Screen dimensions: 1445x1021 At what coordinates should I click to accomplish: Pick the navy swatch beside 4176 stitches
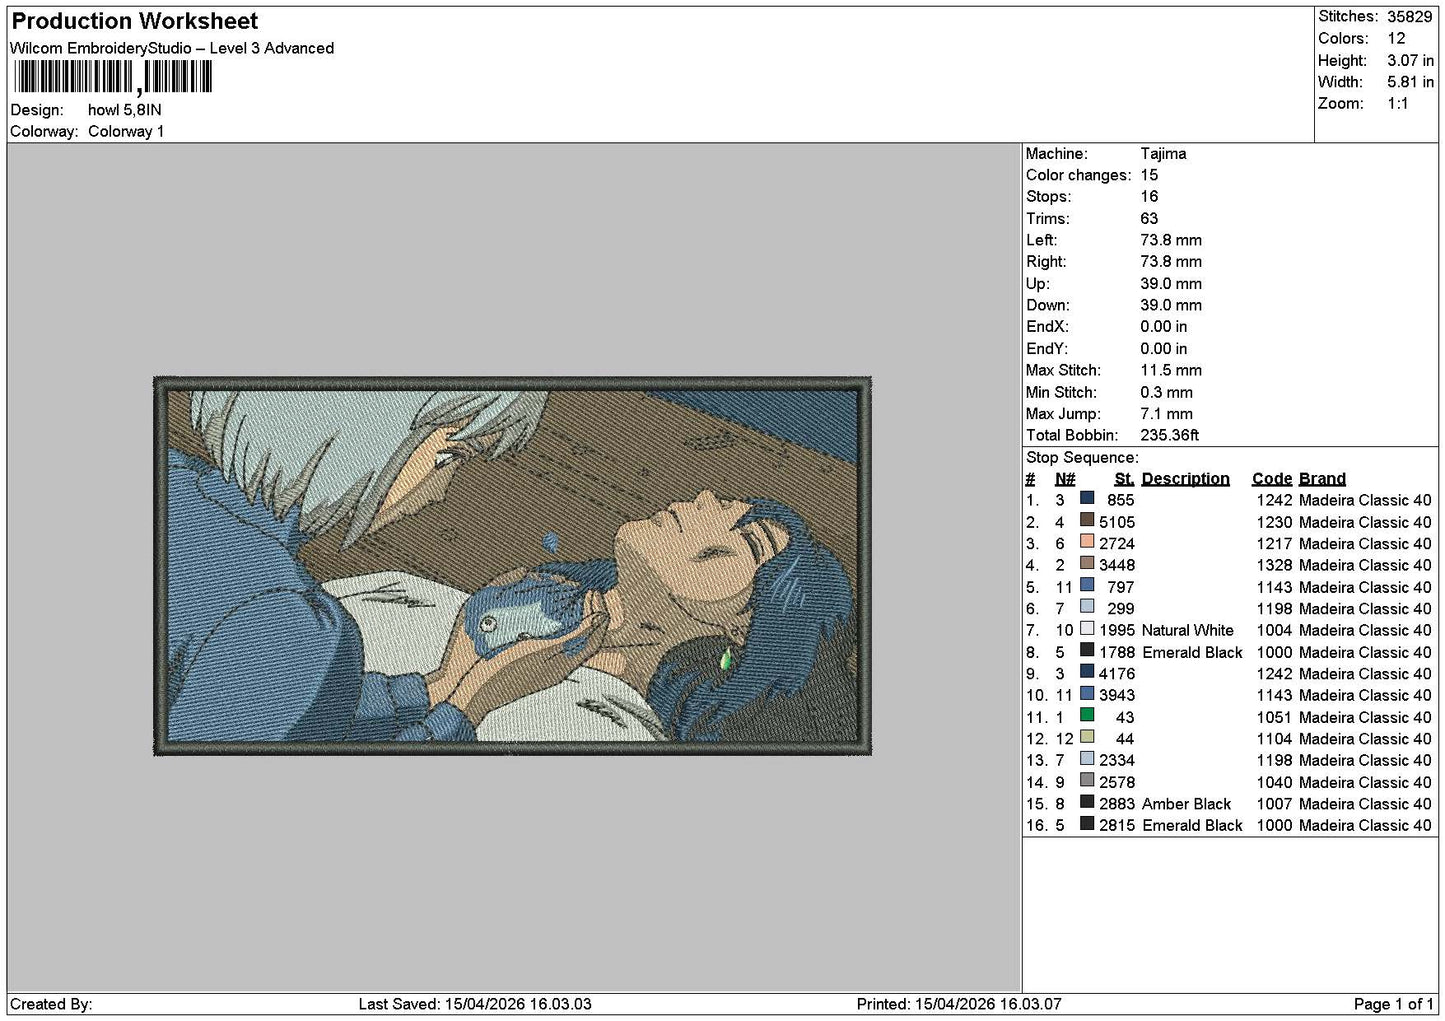1087,672
